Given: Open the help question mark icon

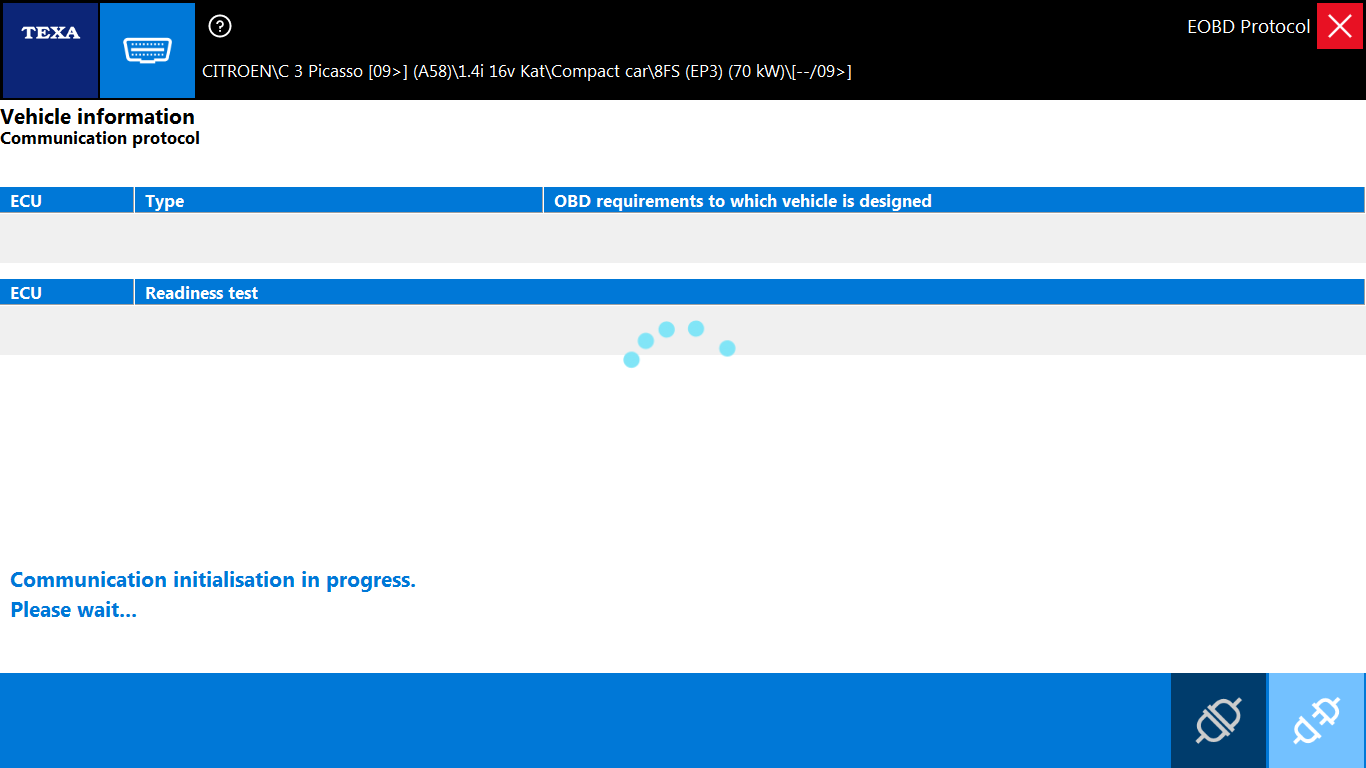Looking at the screenshot, I should [220, 26].
